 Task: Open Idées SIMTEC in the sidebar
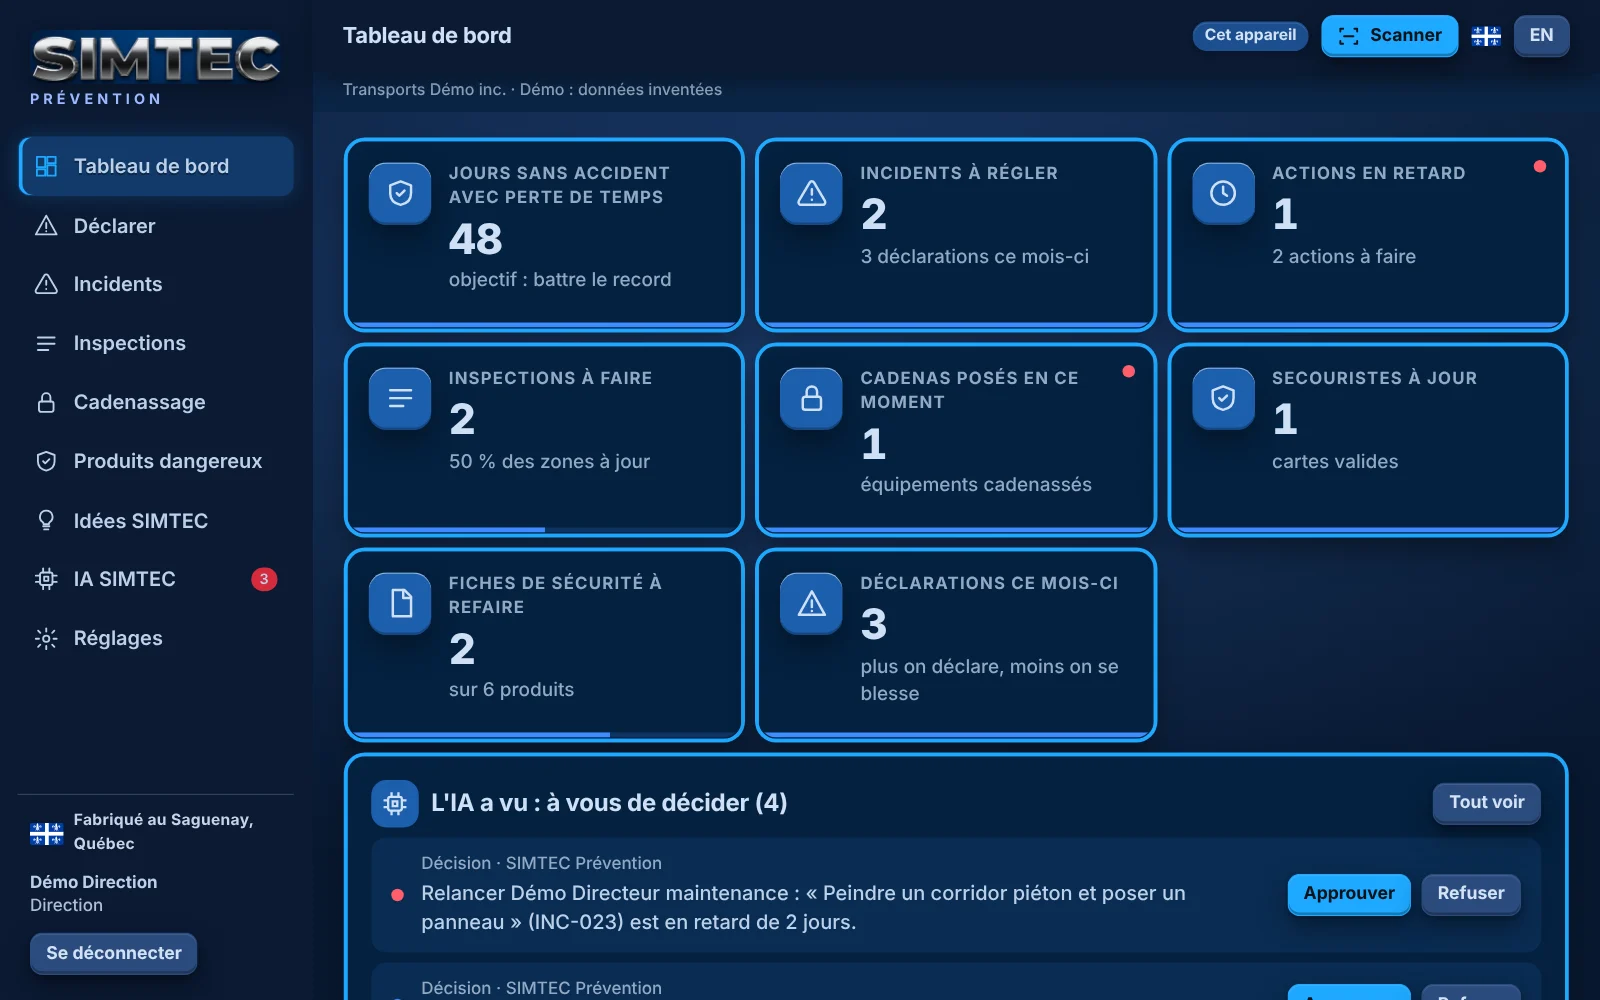156,520
